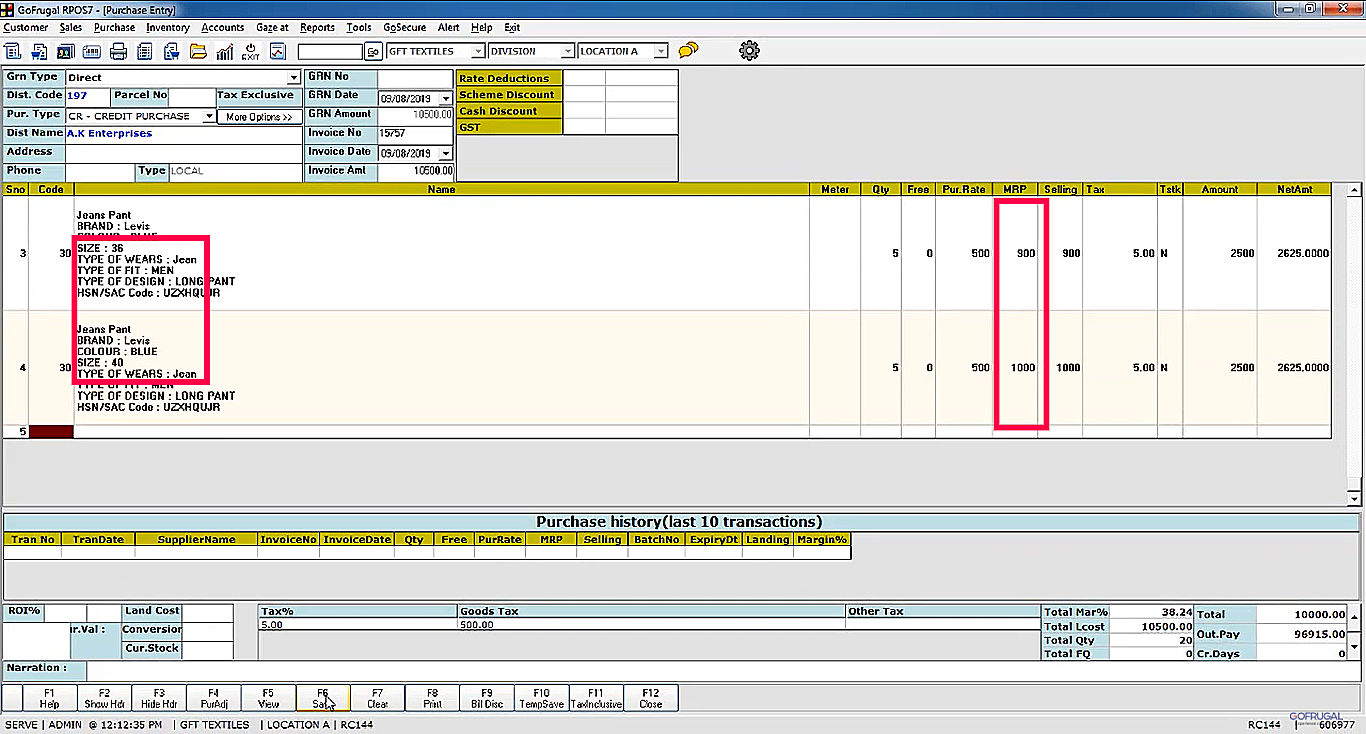This screenshot has width=1366, height=734.
Task: Click the Selling cell showing 1000
Action: point(1061,368)
